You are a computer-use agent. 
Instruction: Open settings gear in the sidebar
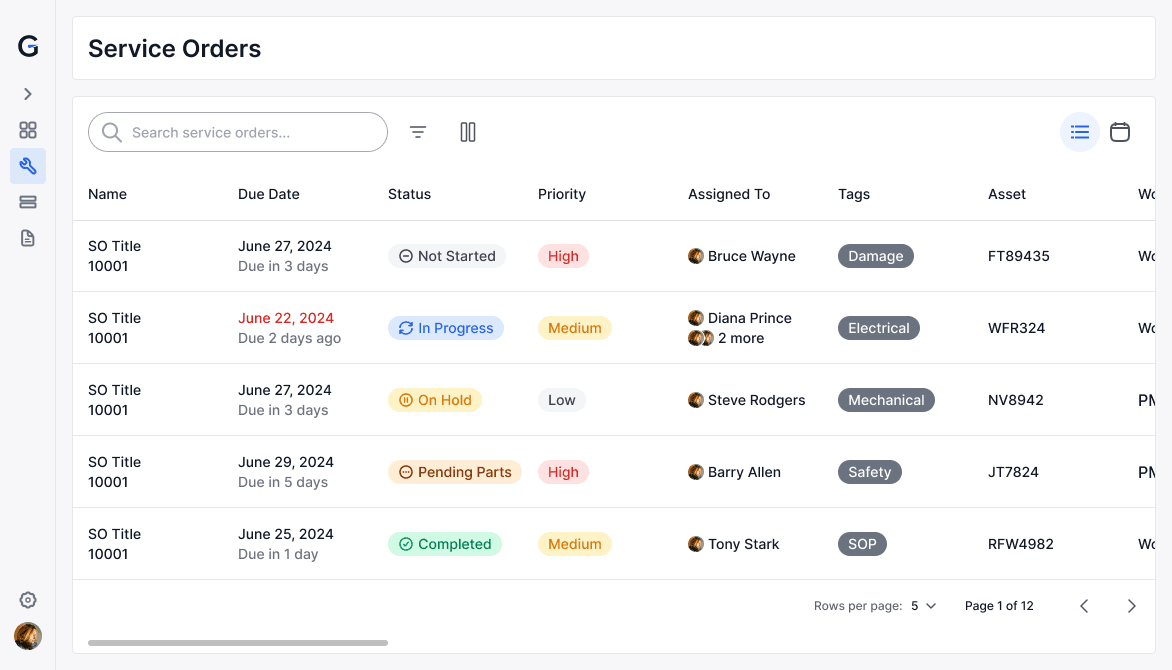pyautogui.click(x=28, y=600)
